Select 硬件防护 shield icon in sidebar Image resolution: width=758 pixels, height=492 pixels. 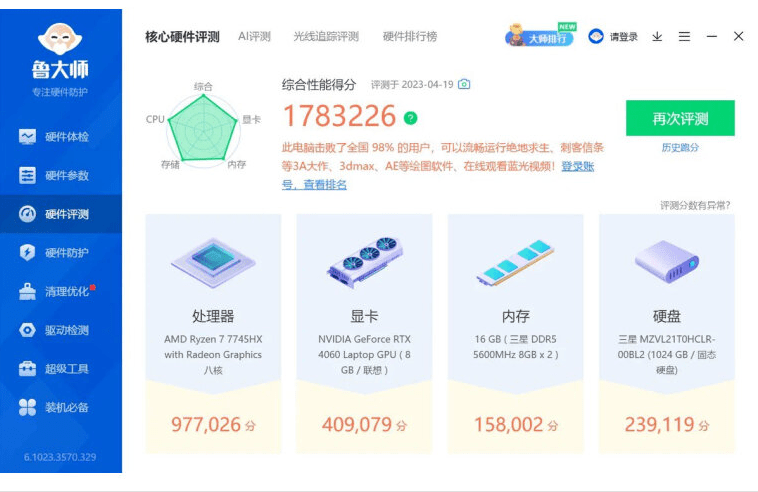27,252
